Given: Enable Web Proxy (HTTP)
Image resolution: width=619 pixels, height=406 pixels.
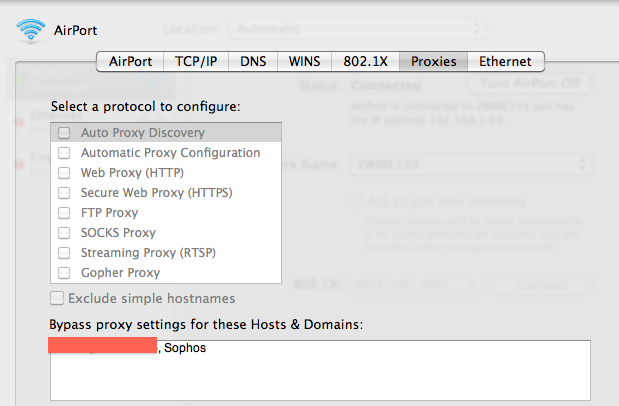Looking at the screenshot, I should tap(64, 173).
